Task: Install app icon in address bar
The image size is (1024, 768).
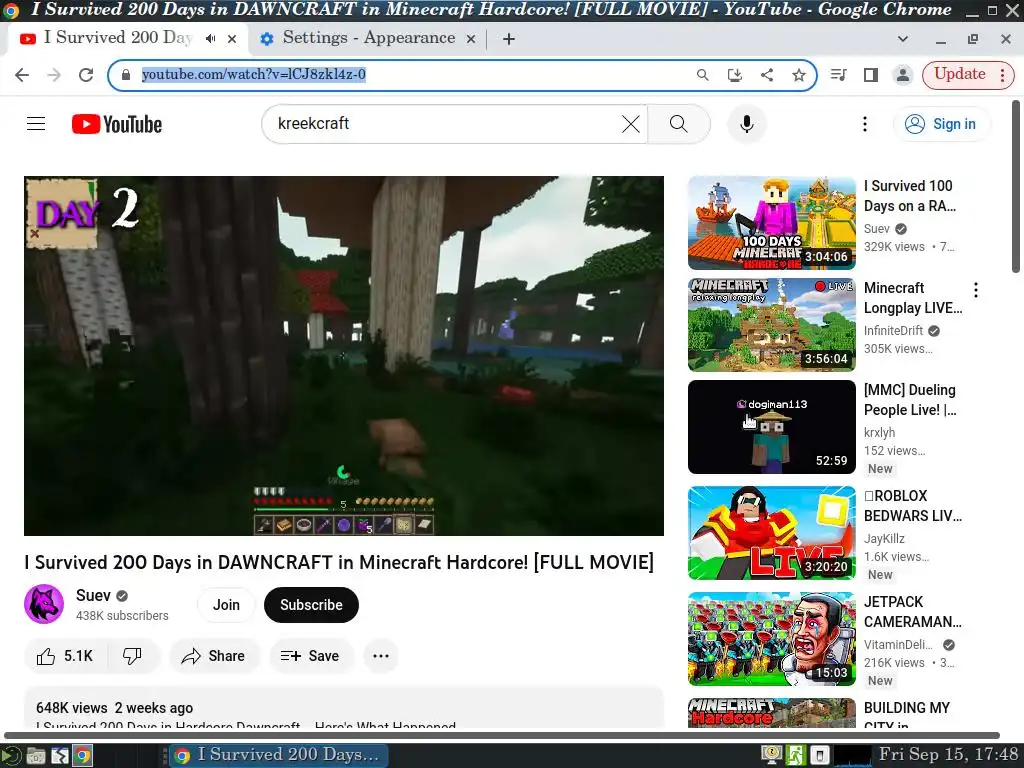Action: point(735,74)
